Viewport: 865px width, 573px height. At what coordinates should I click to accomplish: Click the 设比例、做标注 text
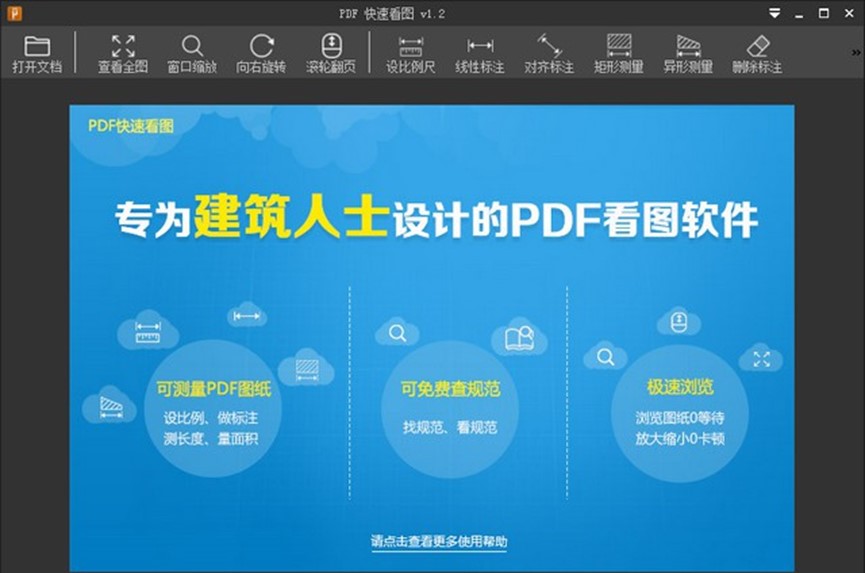tap(211, 417)
